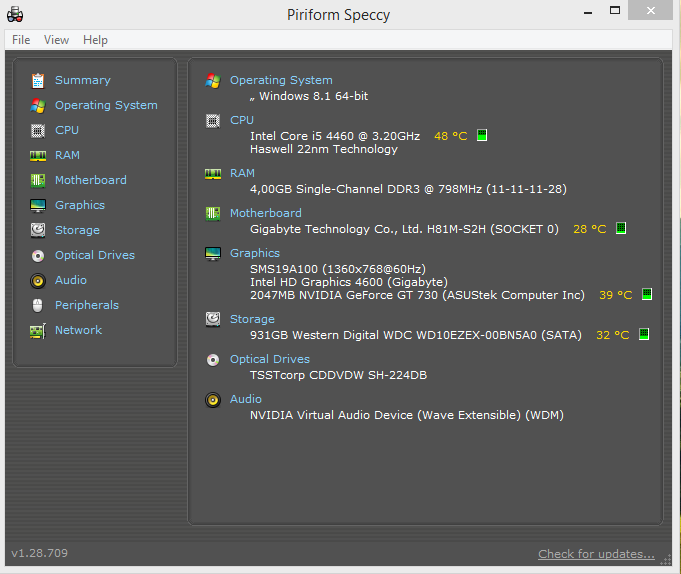
Task: Click the Graphics heading link in summary
Action: (255, 253)
